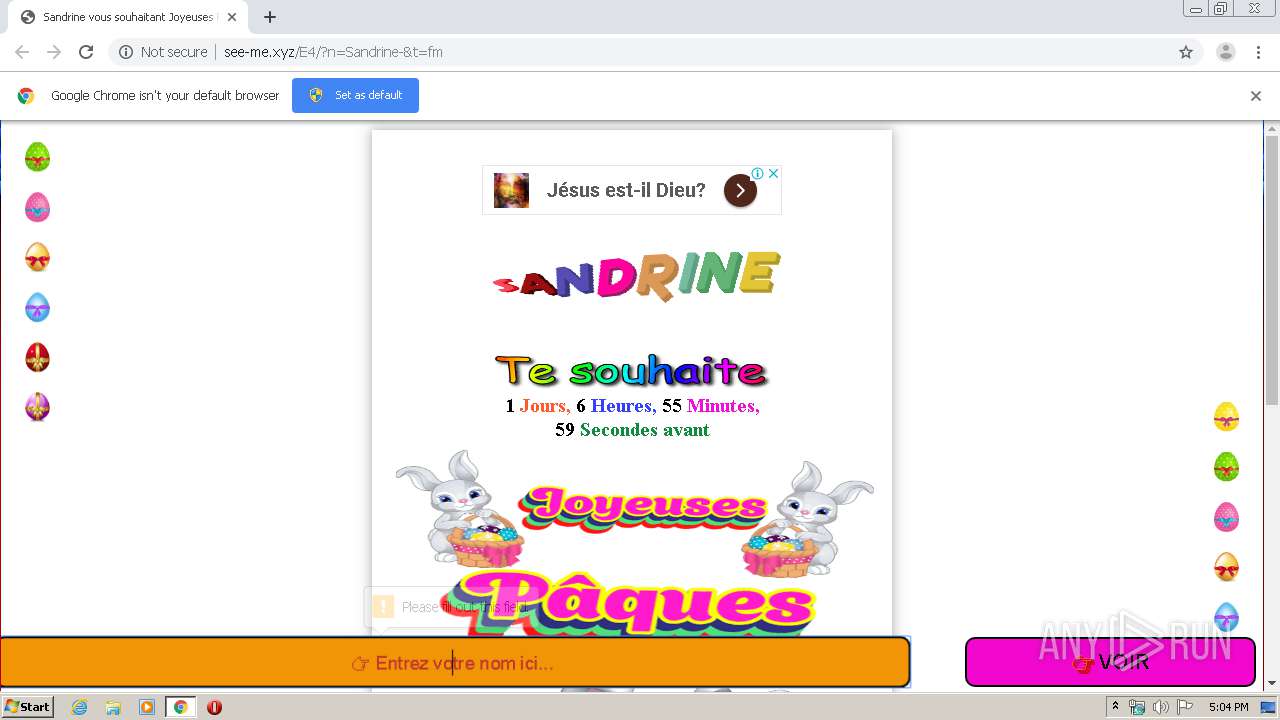
Task: Click the left bunny with basket
Action: (460, 508)
